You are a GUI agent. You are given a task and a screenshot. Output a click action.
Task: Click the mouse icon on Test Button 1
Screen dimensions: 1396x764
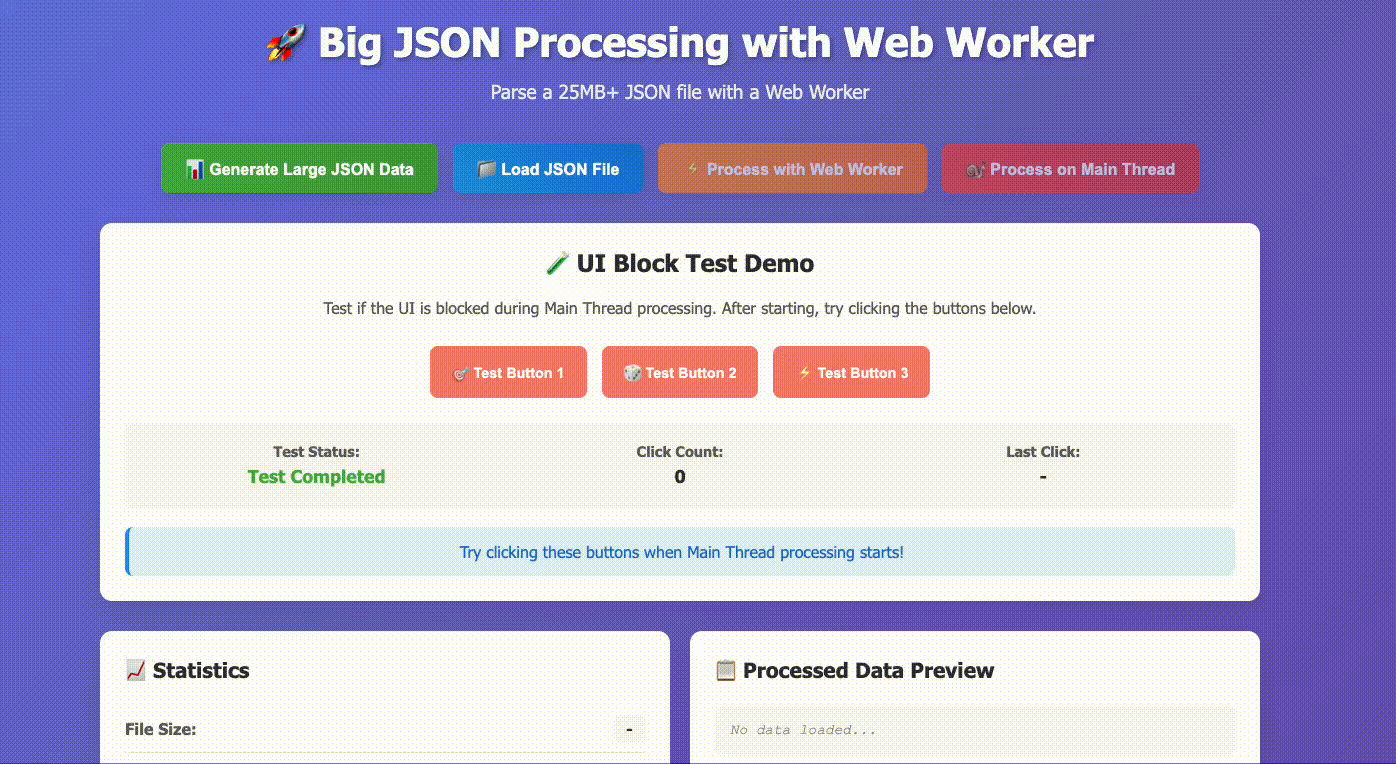461,372
